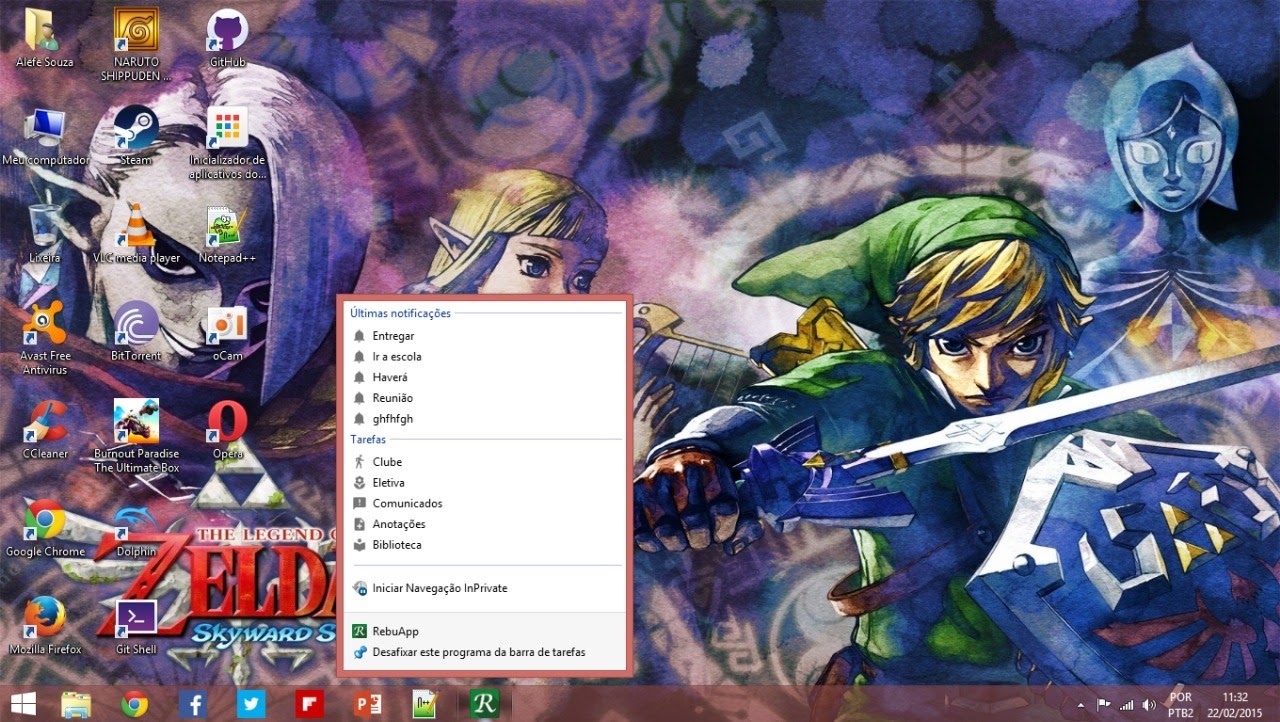Select the Git Shell desktop icon

pos(136,626)
